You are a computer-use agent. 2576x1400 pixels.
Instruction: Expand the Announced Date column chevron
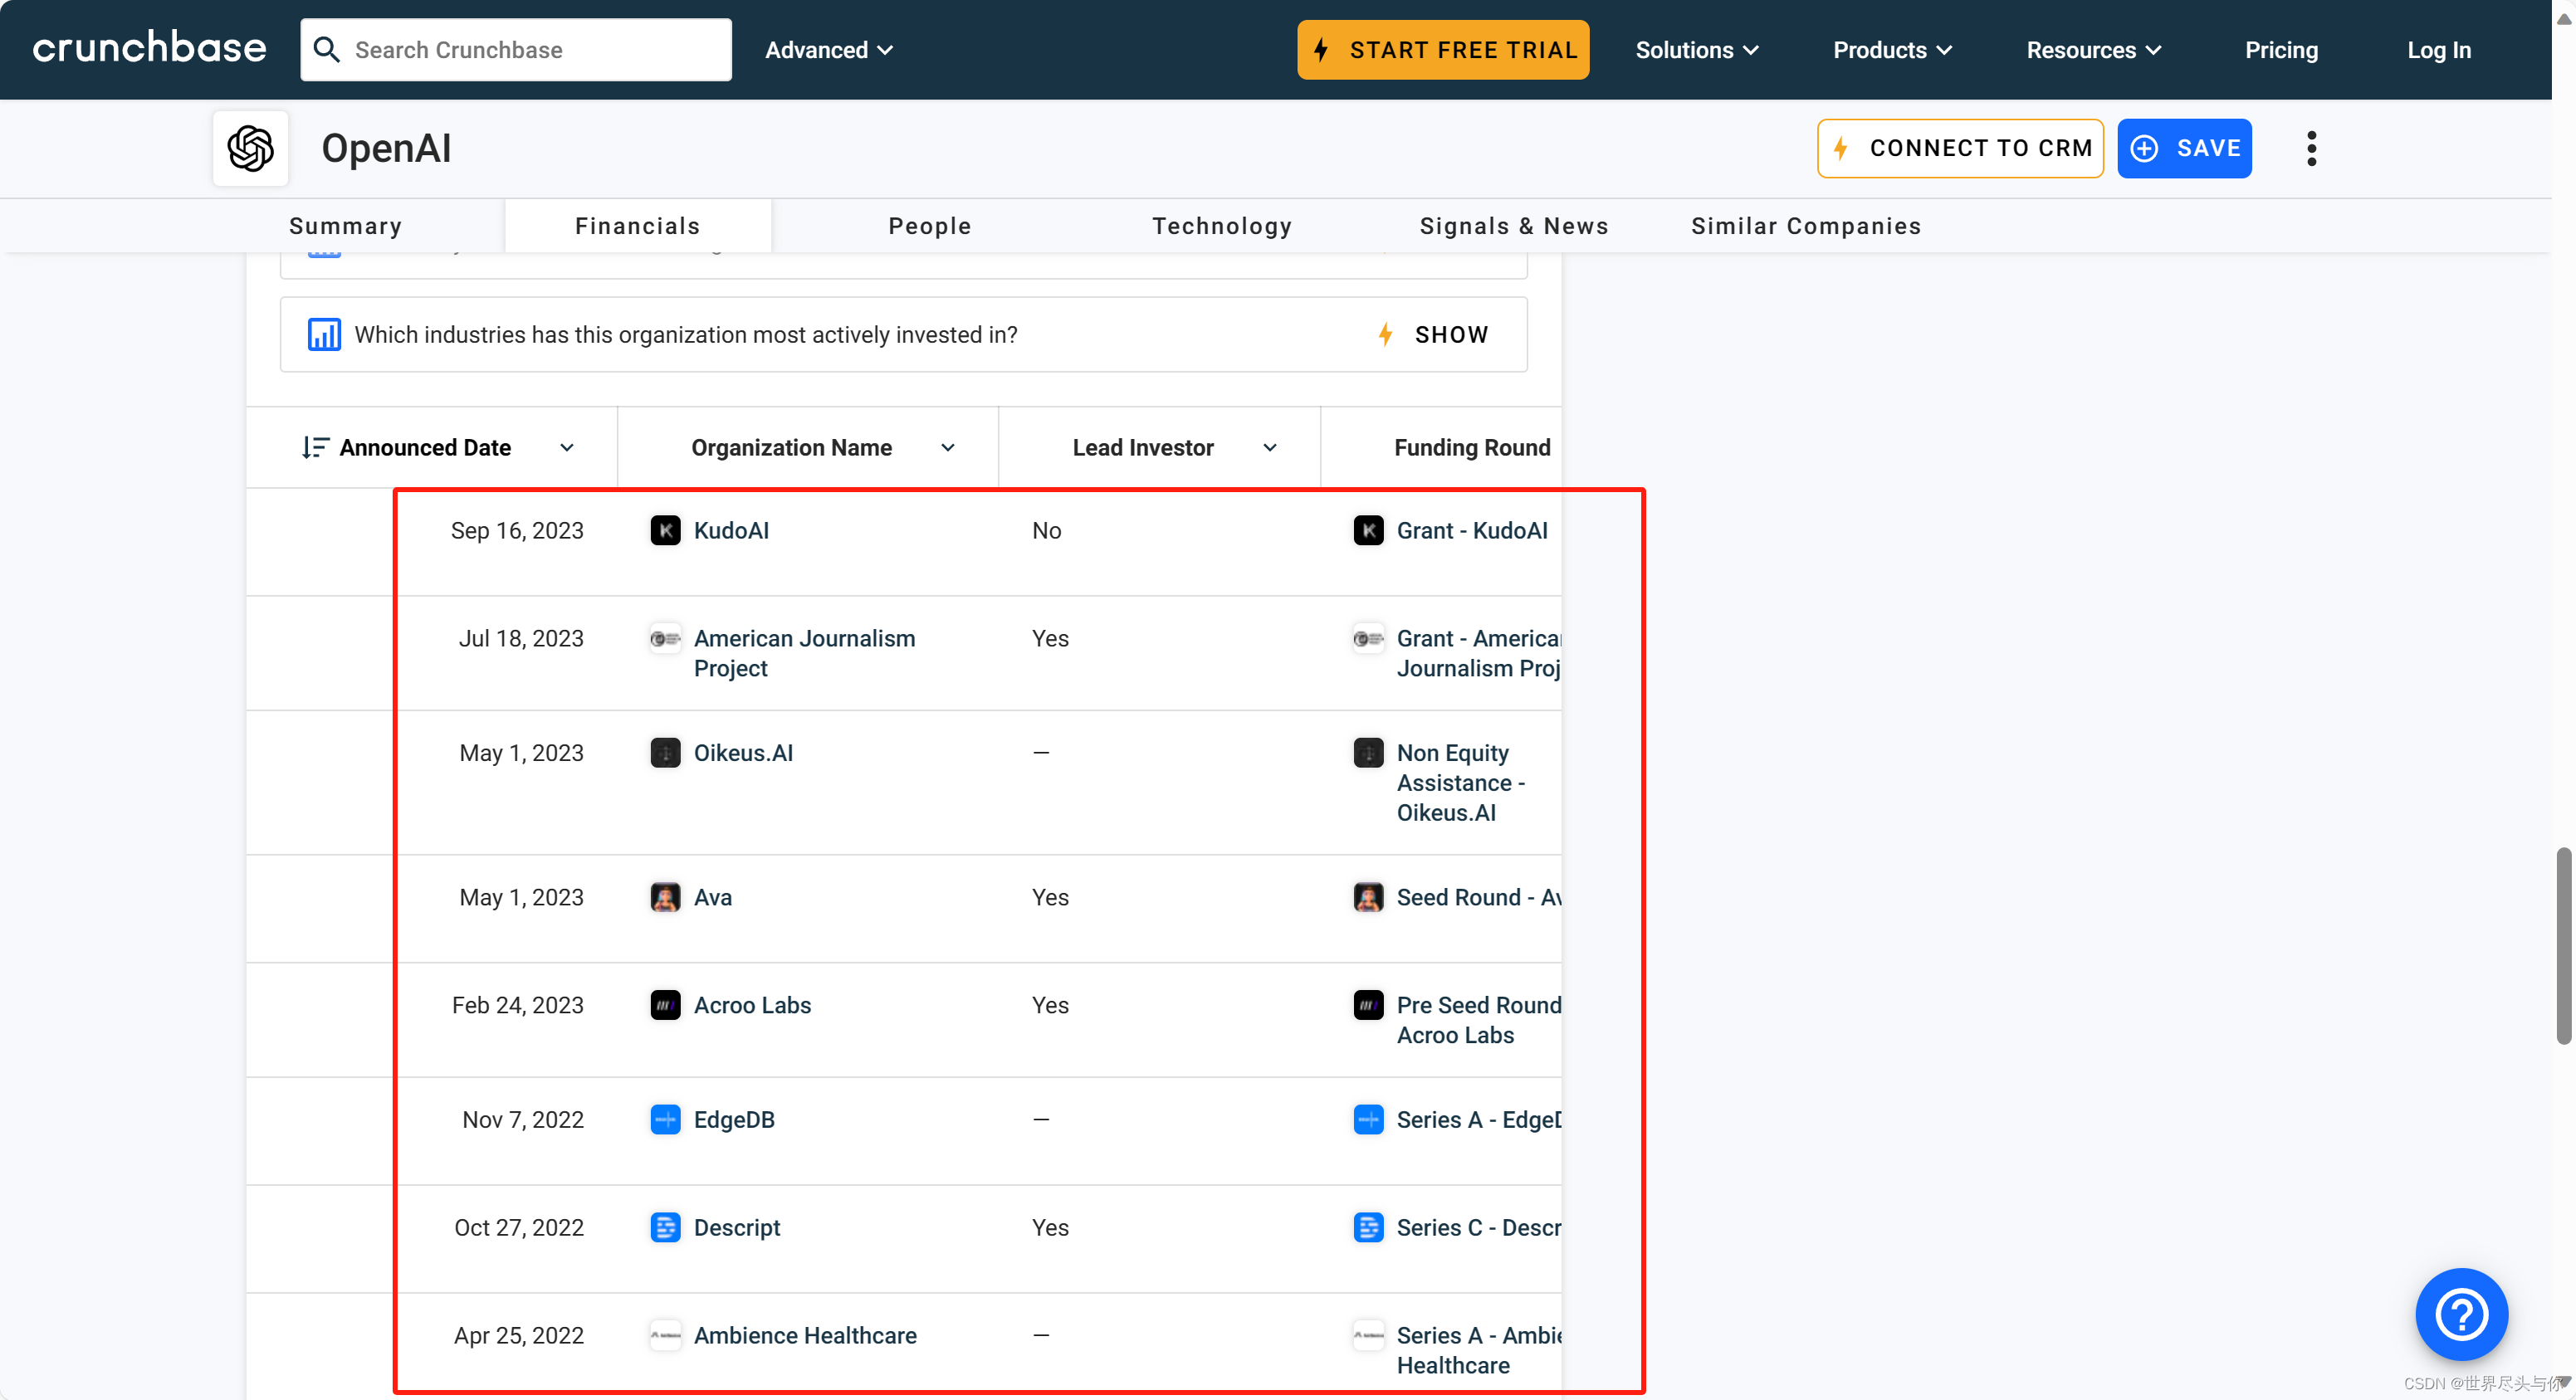point(567,447)
